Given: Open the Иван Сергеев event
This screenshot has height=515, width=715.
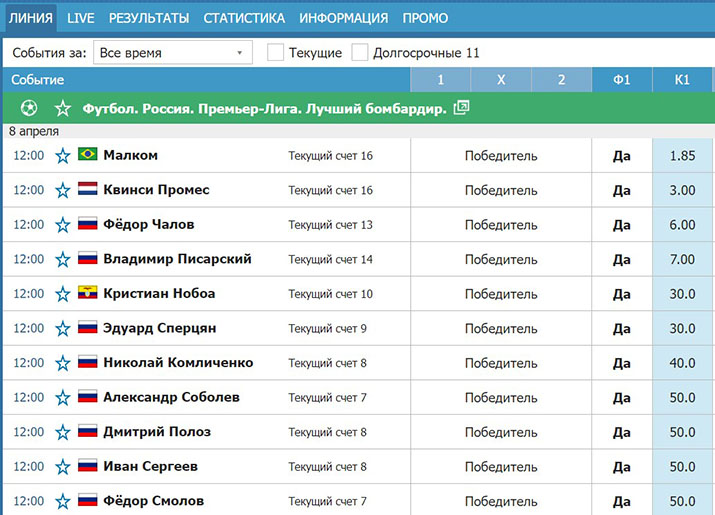Looking at the screenshot, I should 150,466.
